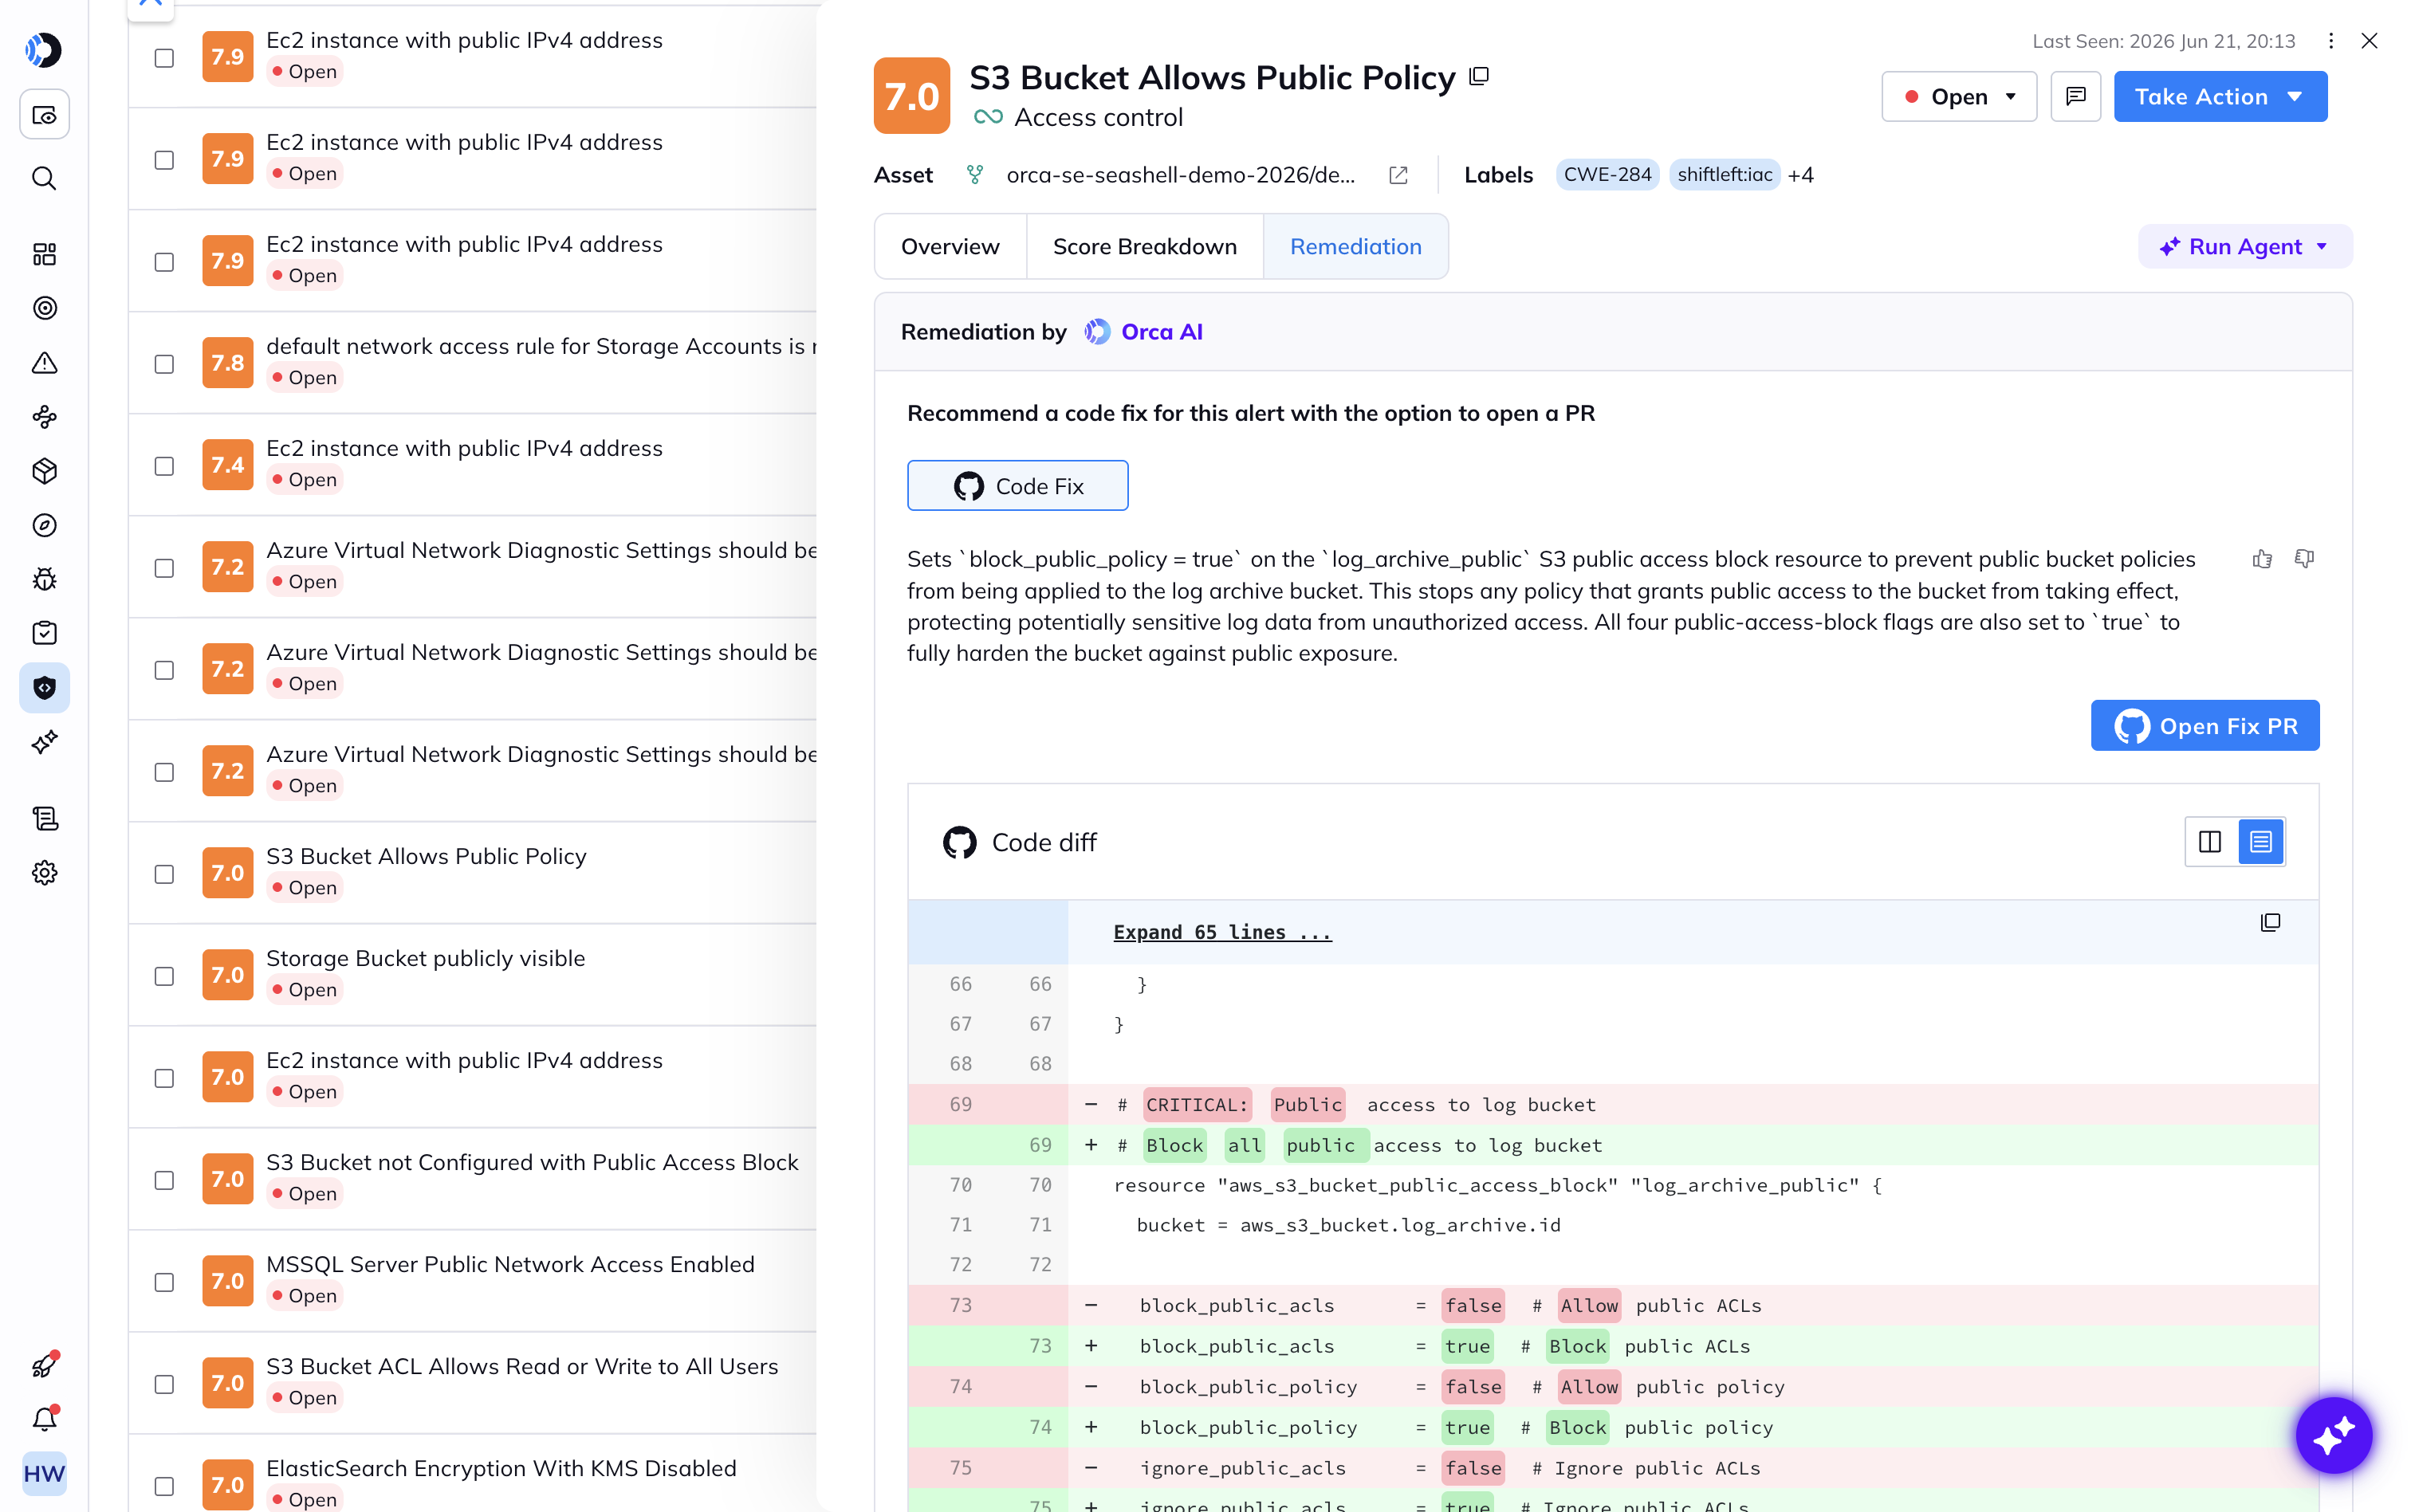Viewport: 2411px width, 1512px height.
Task: Check MSSQL Server Public Network Access row
Action: [x=164, y=1282]
